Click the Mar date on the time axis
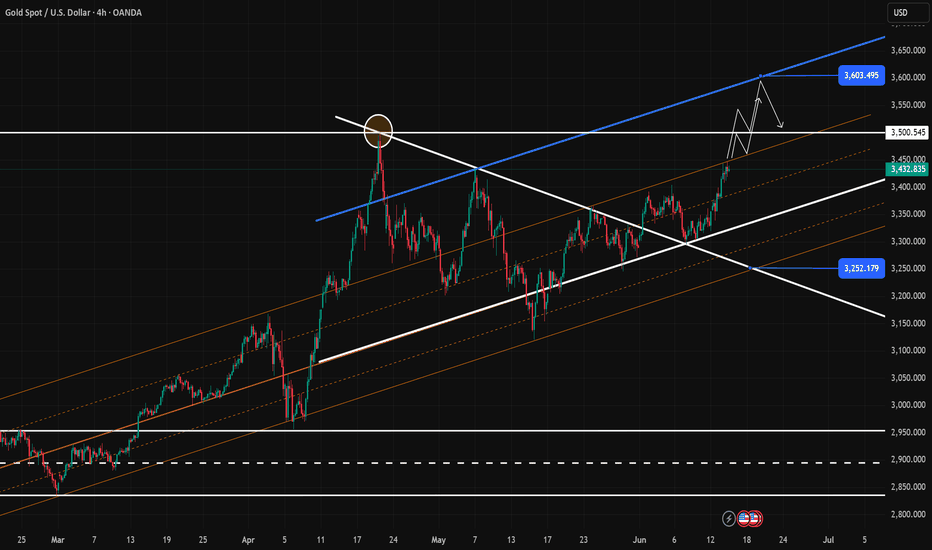This screenshot has width=932, height=550. [58, 540]
